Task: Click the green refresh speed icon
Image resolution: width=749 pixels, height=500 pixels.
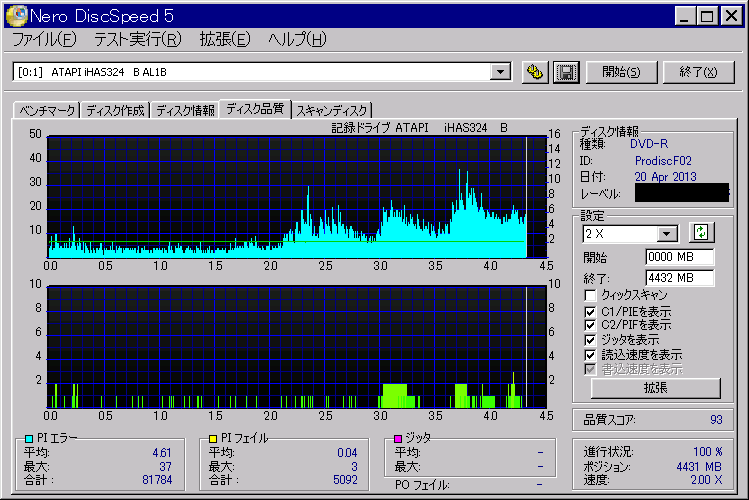Action: pos(701,233)
